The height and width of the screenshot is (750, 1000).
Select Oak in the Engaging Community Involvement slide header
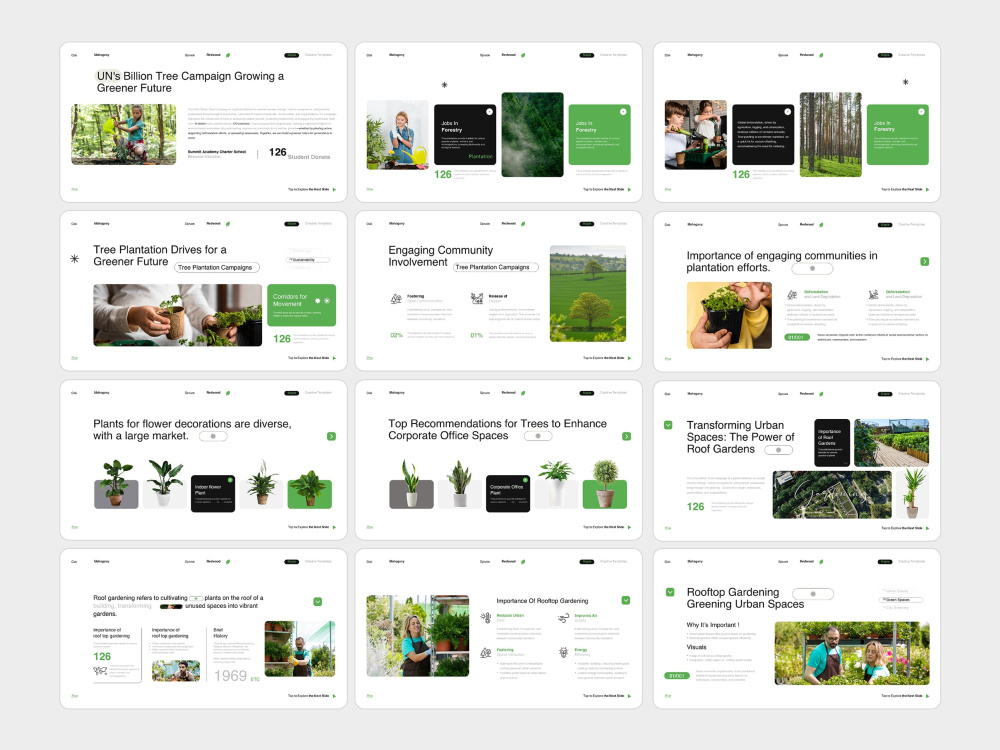coord(369,224)
